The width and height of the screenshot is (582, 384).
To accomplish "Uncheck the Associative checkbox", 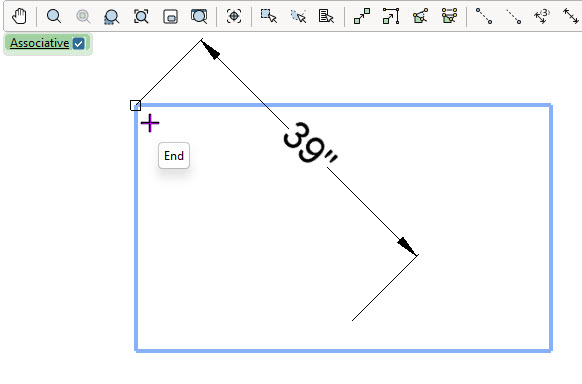I will pyautogui.click(x=79, y=44).
